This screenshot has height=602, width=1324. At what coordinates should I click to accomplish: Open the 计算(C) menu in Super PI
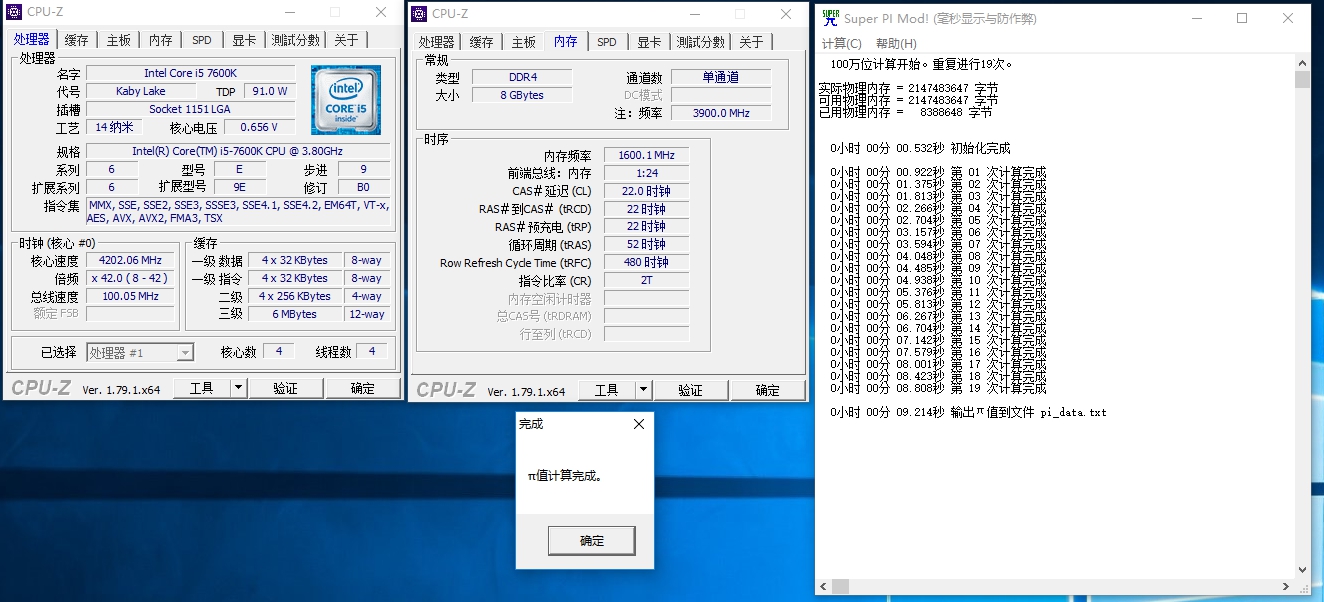[x=841, y=45]
